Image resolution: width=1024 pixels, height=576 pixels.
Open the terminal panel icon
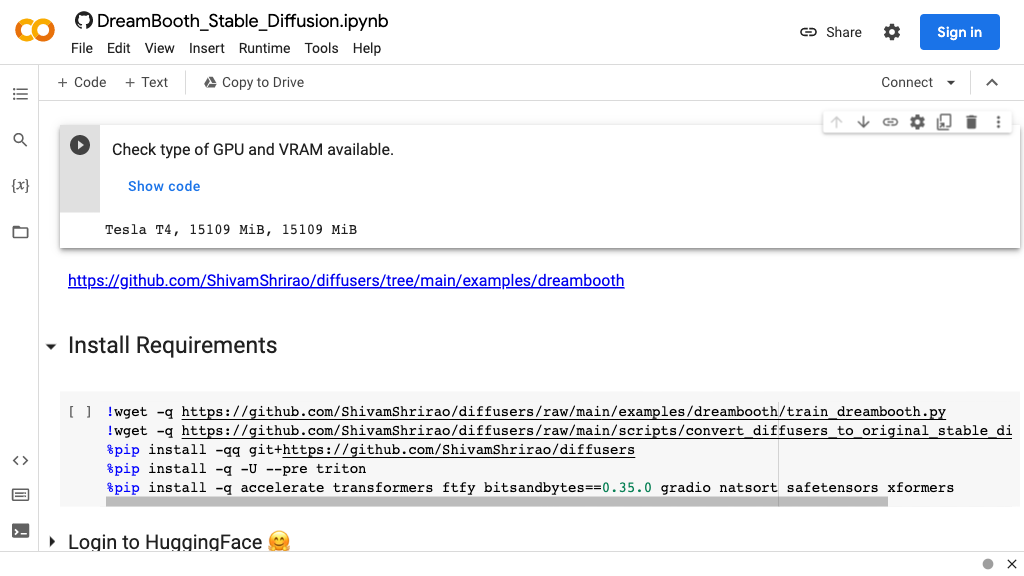pos(20,530)
